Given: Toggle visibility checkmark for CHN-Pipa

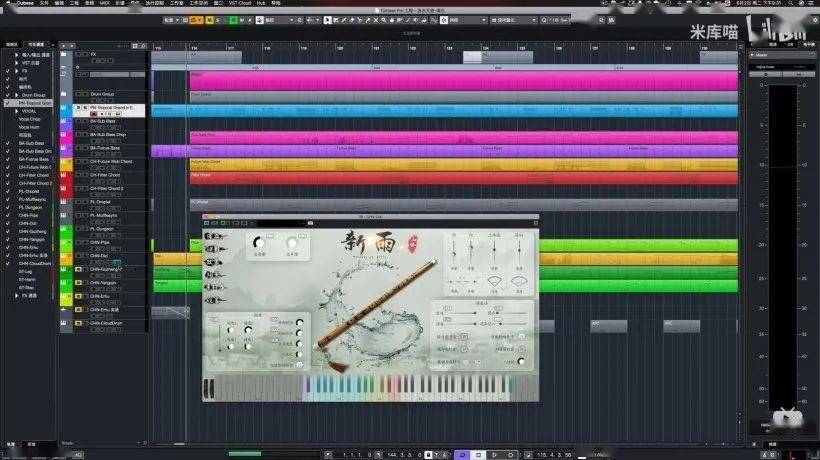Looking at the screenshot, I should [7, 215].
